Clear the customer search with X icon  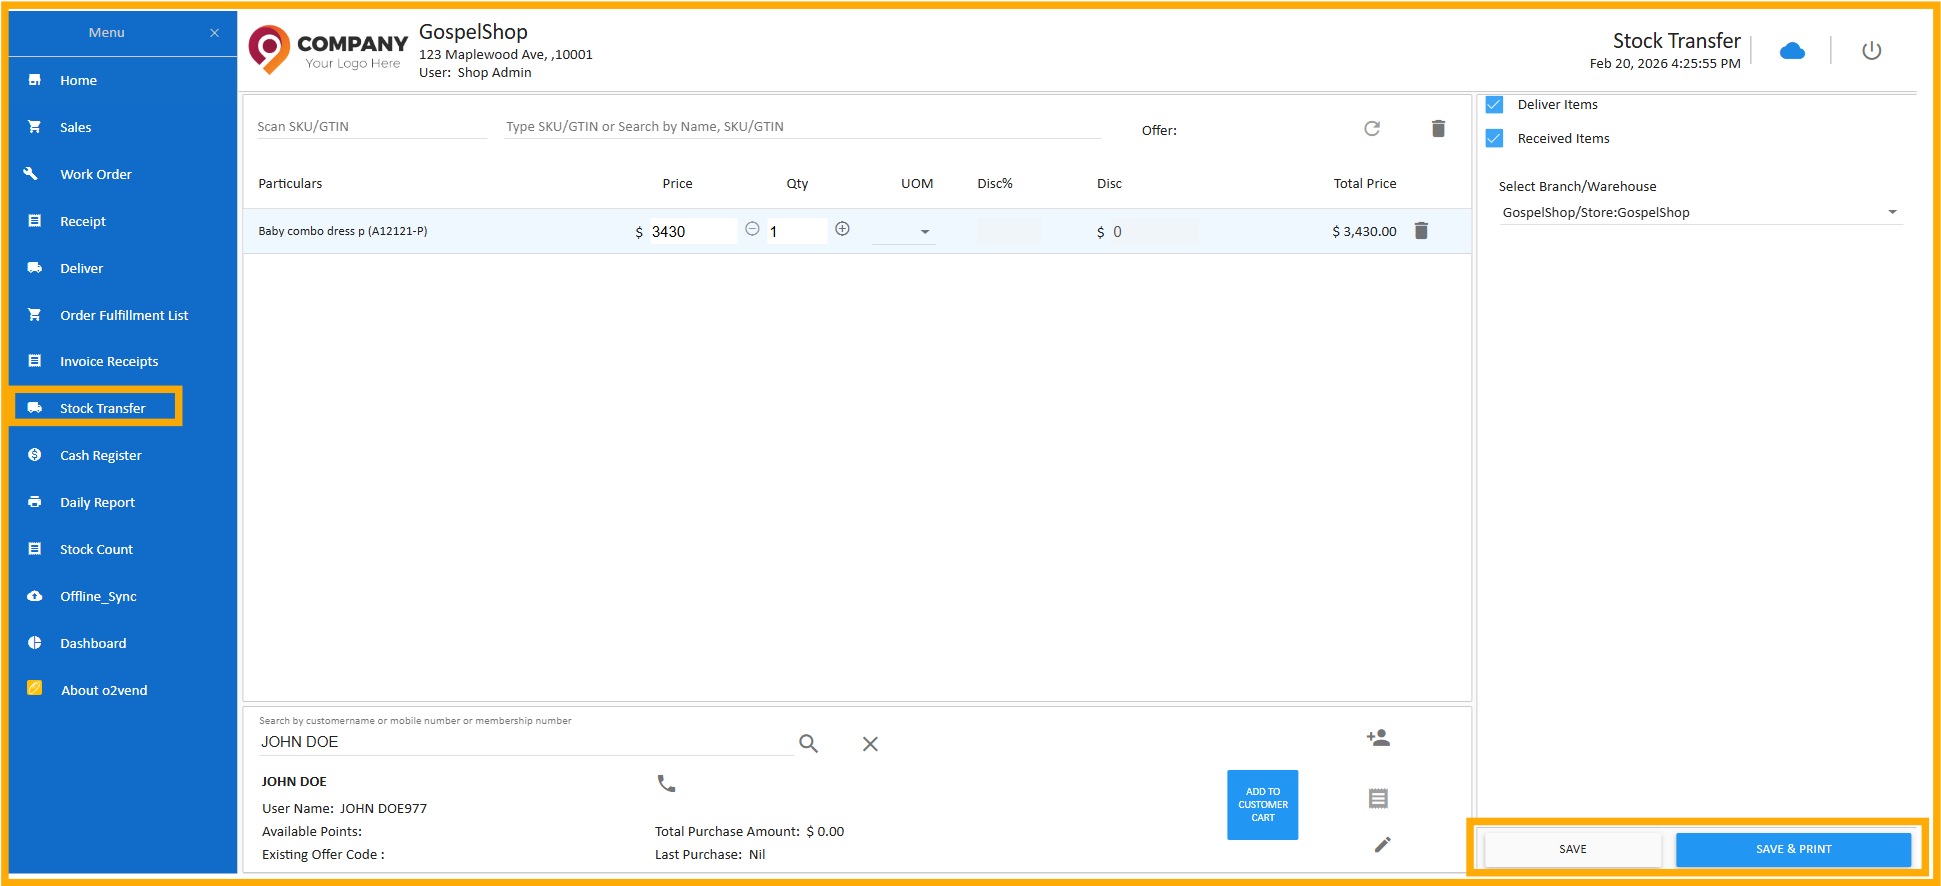click(870, 744)
